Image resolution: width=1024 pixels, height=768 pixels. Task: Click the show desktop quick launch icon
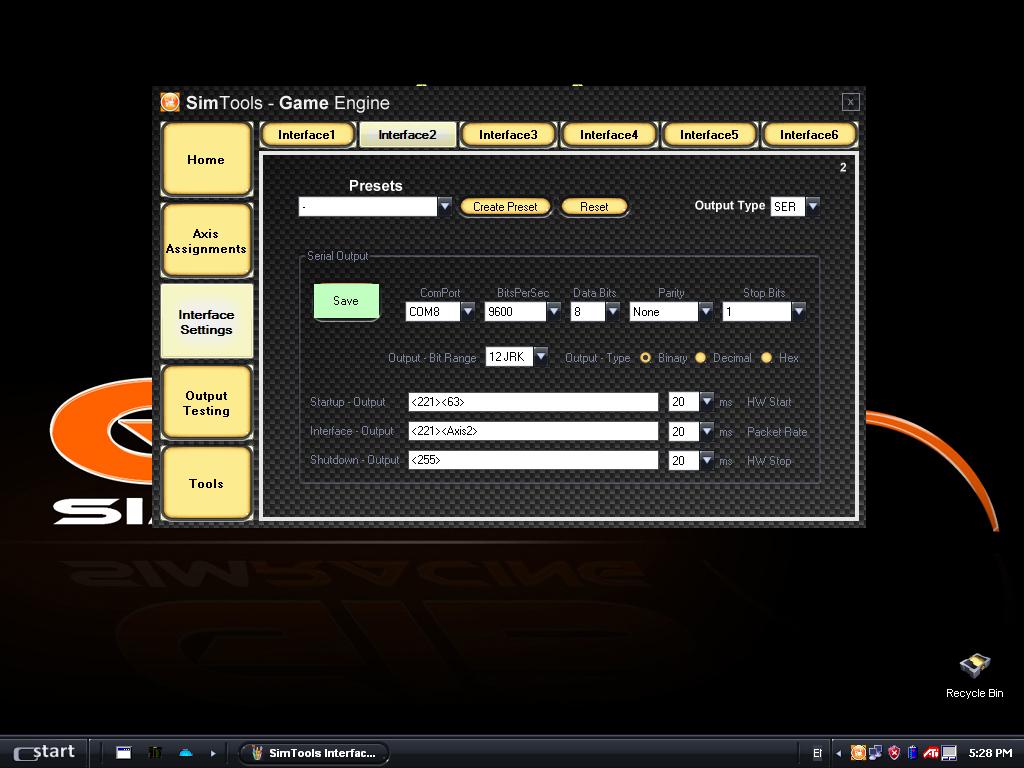click(x=123, y=753)
